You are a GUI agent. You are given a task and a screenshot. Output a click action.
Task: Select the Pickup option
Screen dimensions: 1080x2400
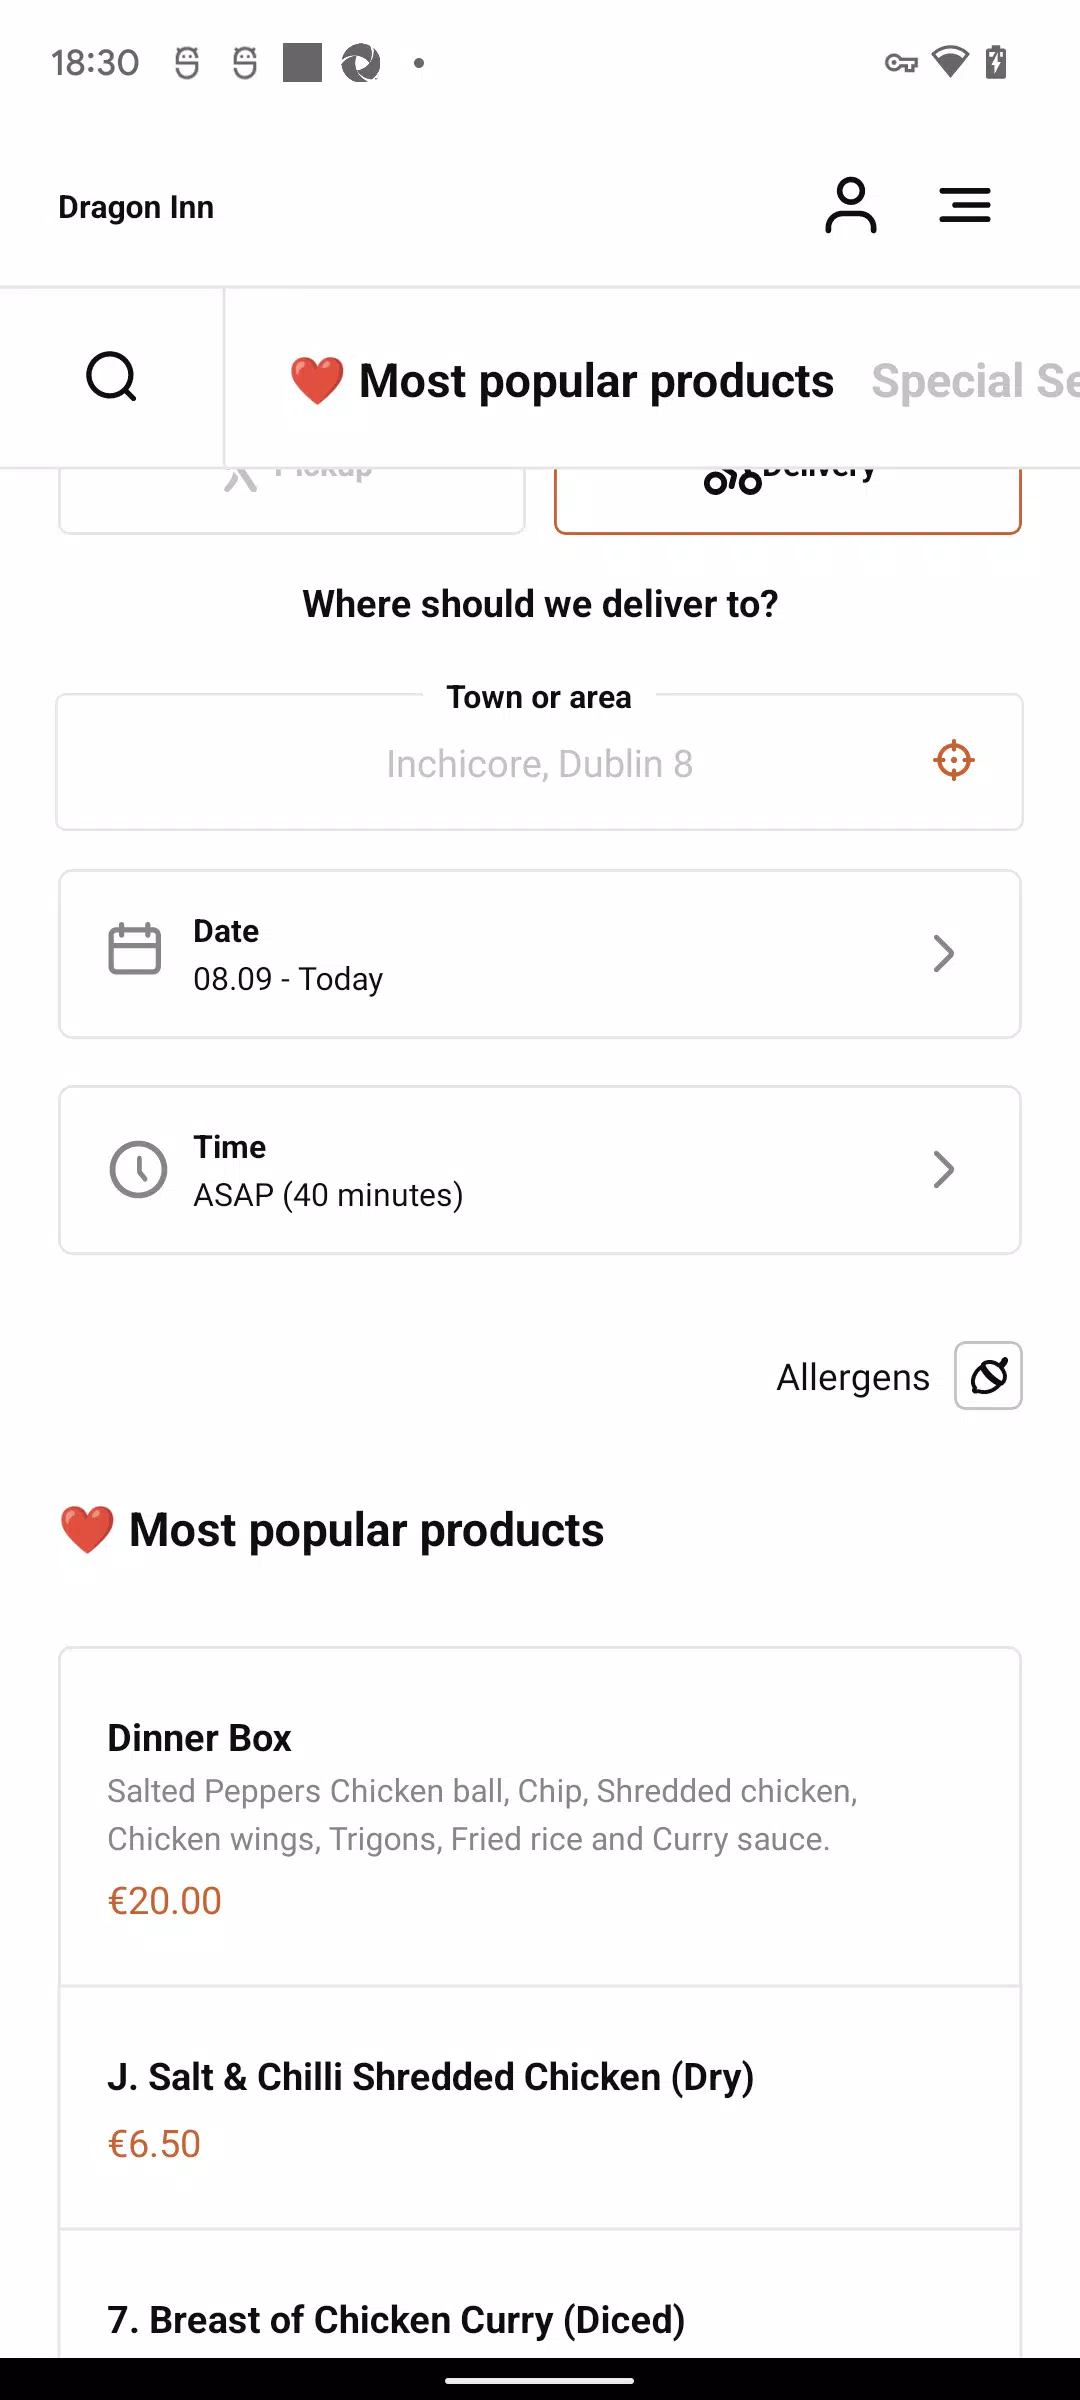coord(292,500)
